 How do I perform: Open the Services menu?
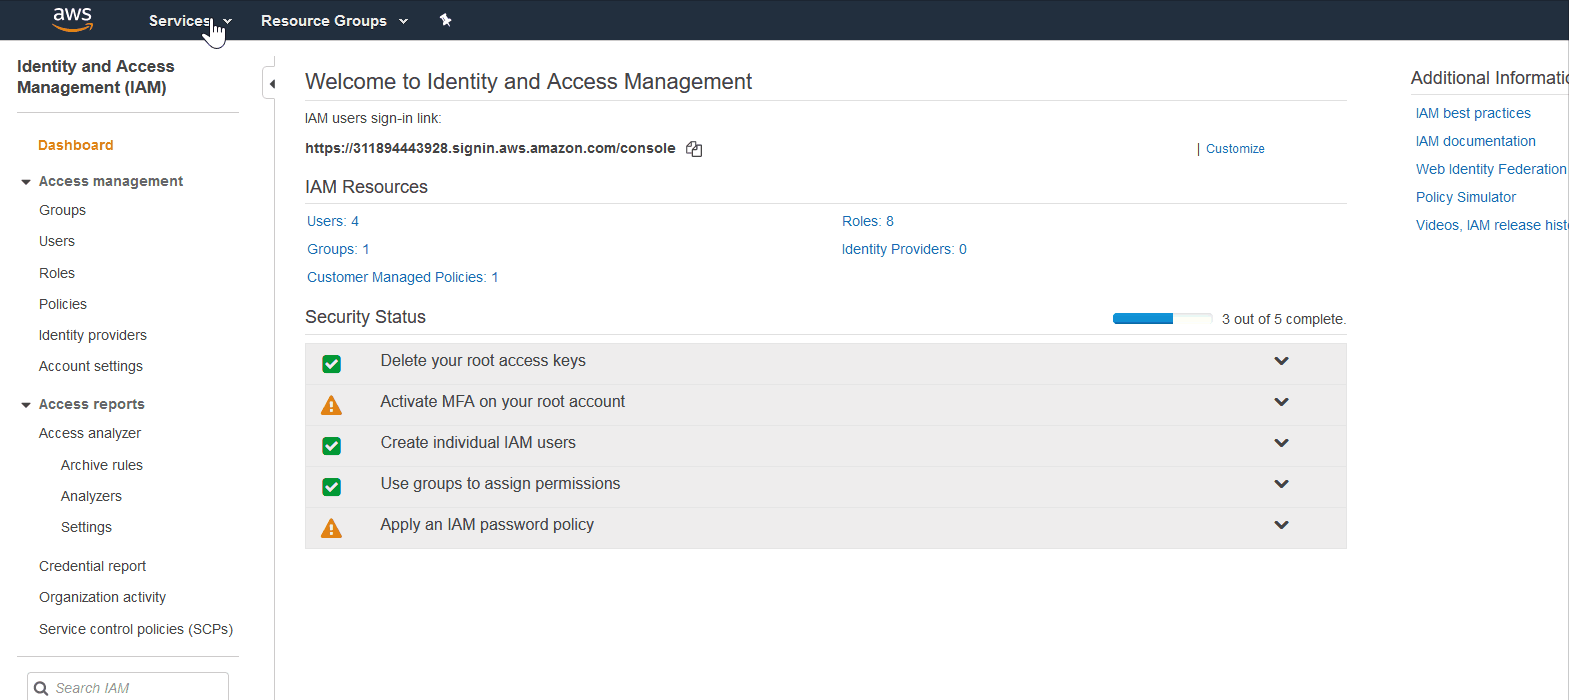(189, 21)
